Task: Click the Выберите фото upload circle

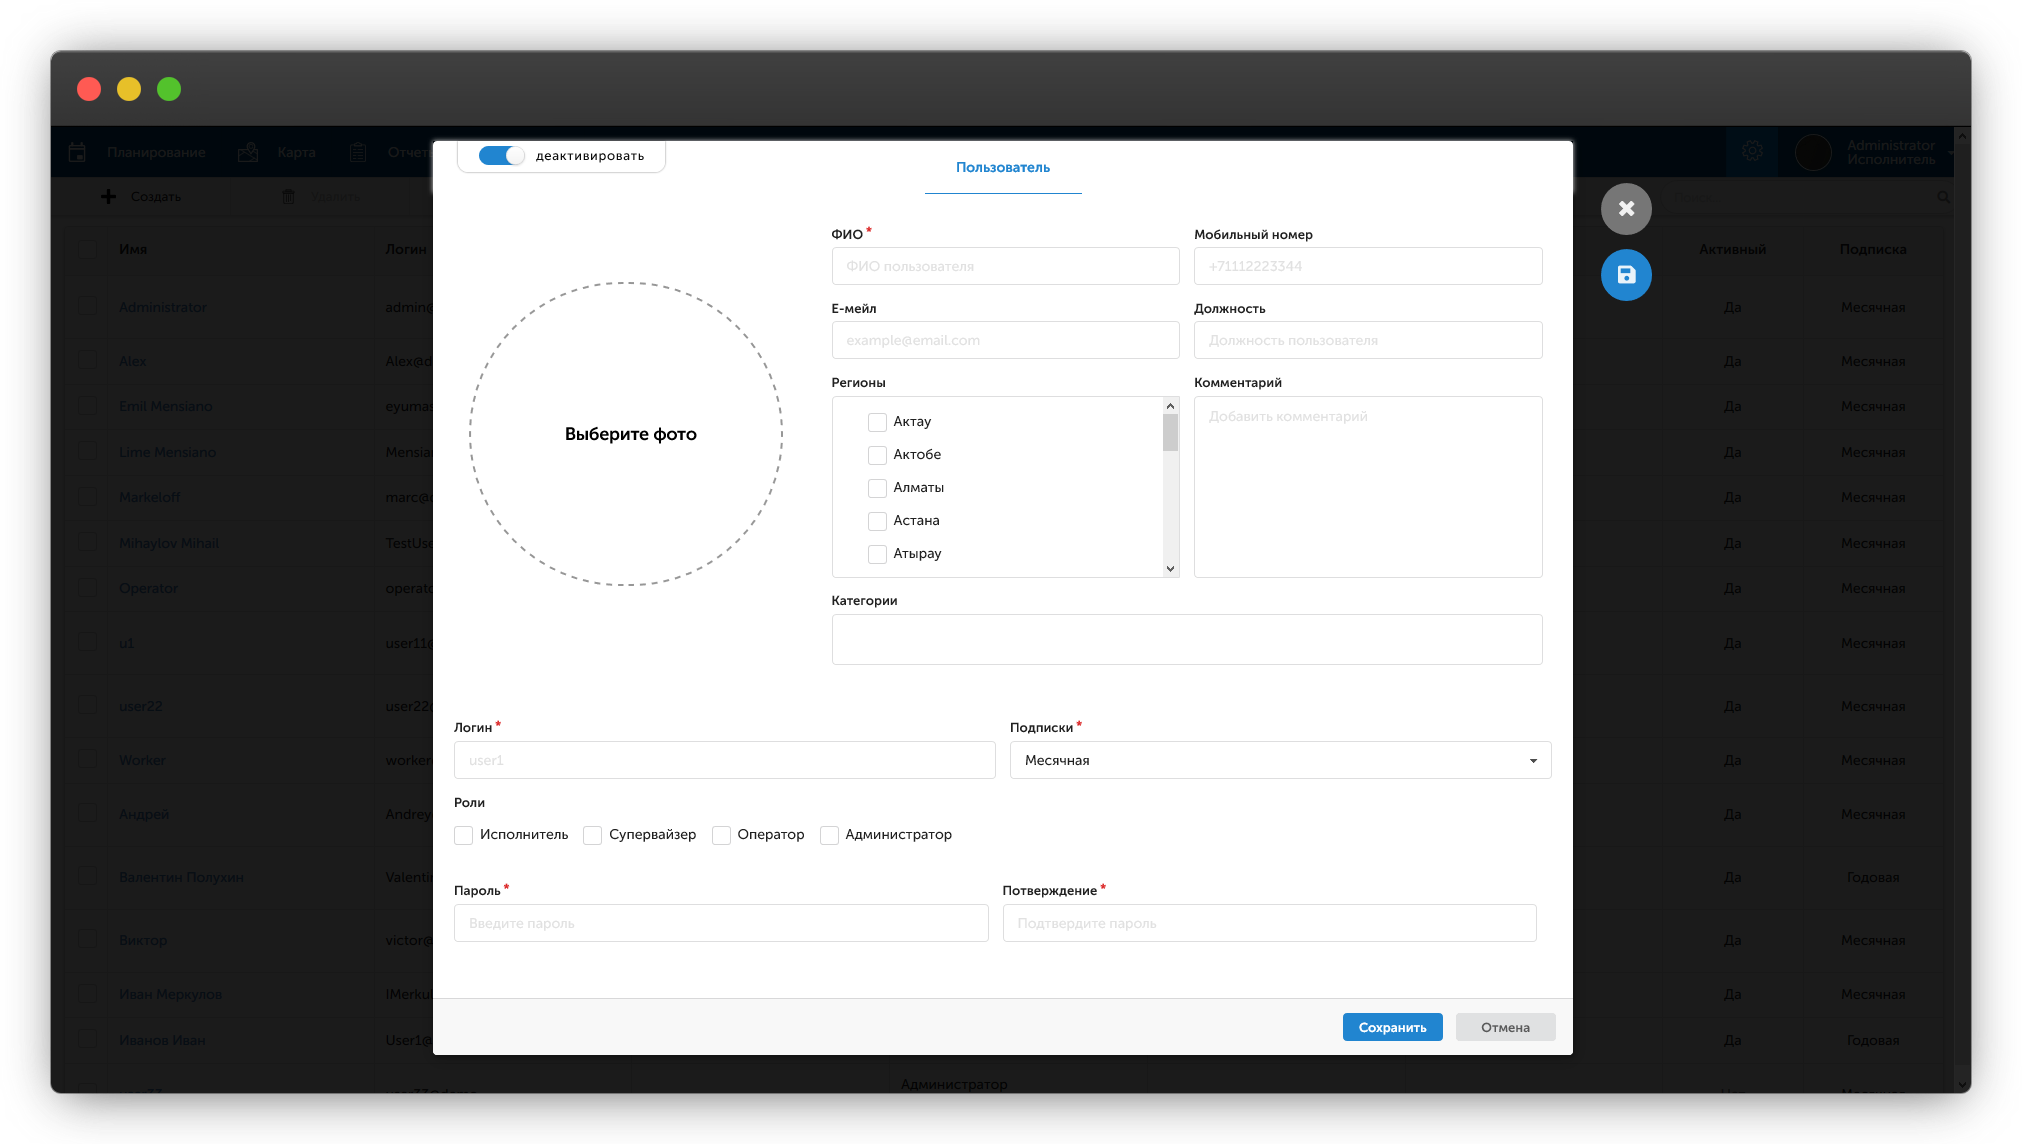Action: 627,434
